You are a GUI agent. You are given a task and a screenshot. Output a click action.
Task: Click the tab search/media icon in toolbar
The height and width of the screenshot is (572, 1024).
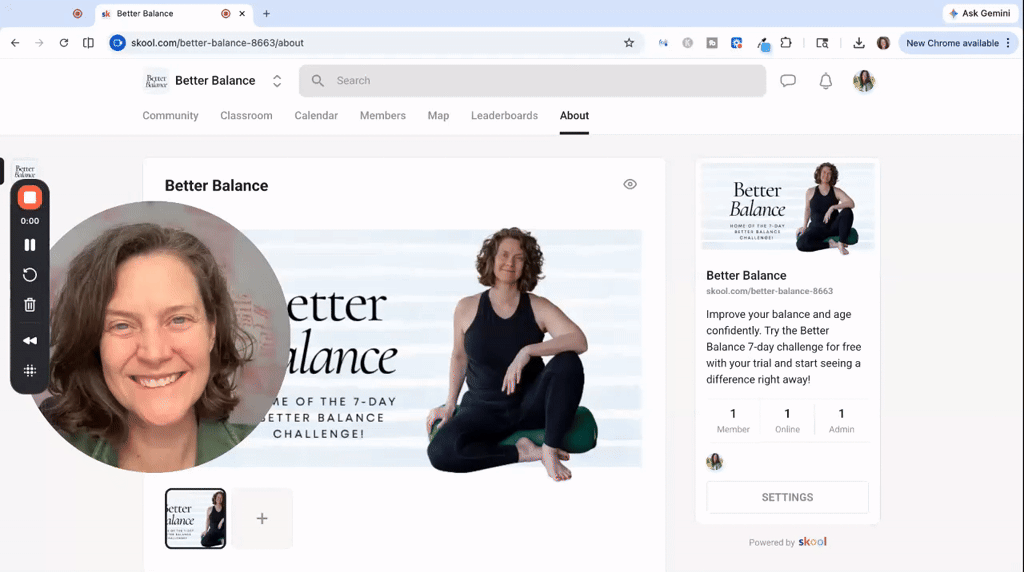pos(822,43)
